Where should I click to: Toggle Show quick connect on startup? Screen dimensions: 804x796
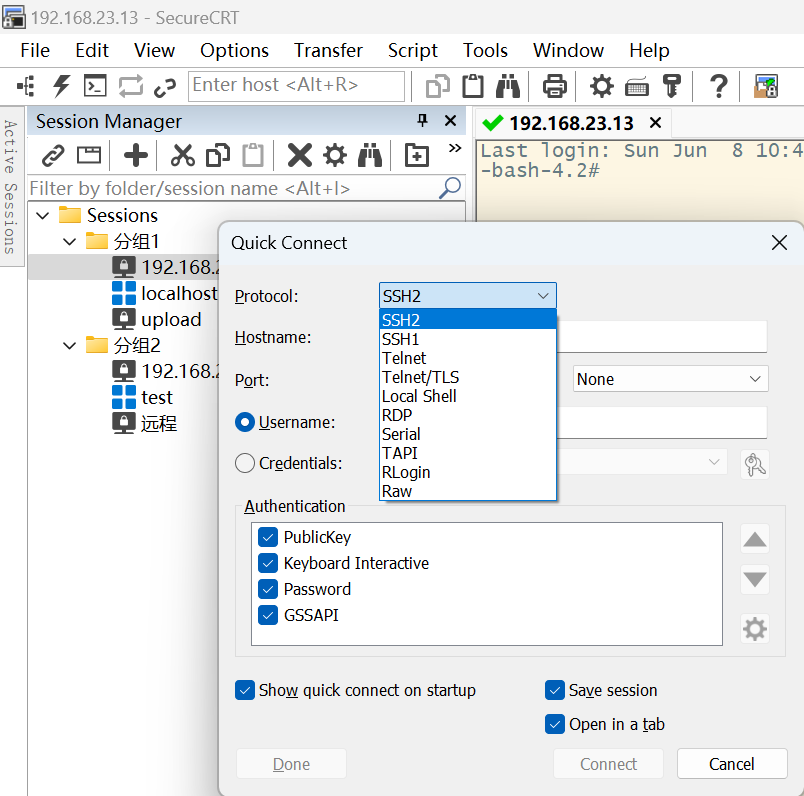click(245, 690)
